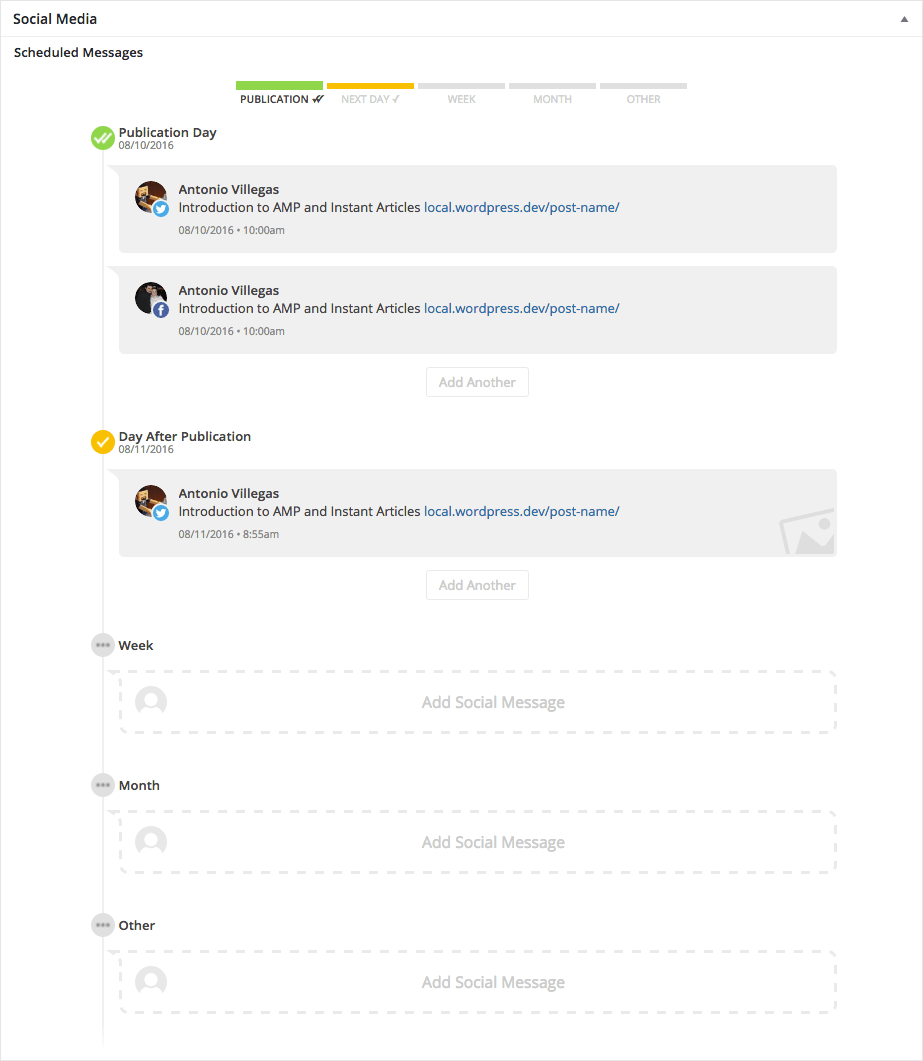The image size is (923, 1061).
Task: Add a social message for Month
Action: 493,842
